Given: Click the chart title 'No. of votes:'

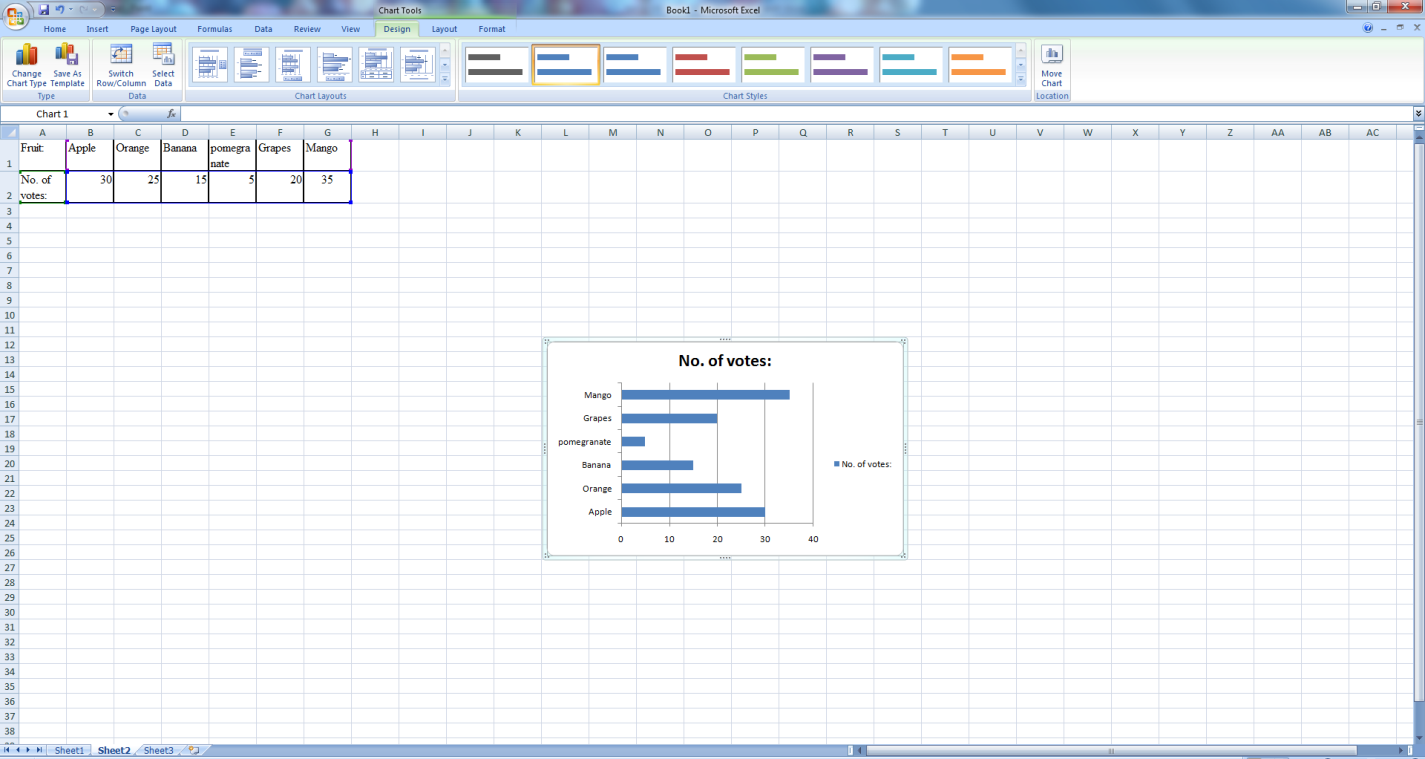Looking at the screenshot, I should click(724, 361).
